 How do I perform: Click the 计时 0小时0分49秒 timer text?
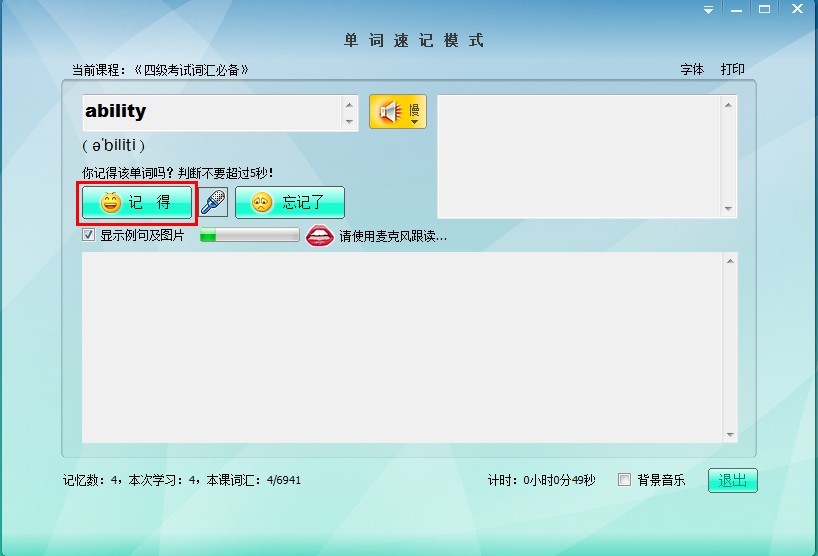542,480
